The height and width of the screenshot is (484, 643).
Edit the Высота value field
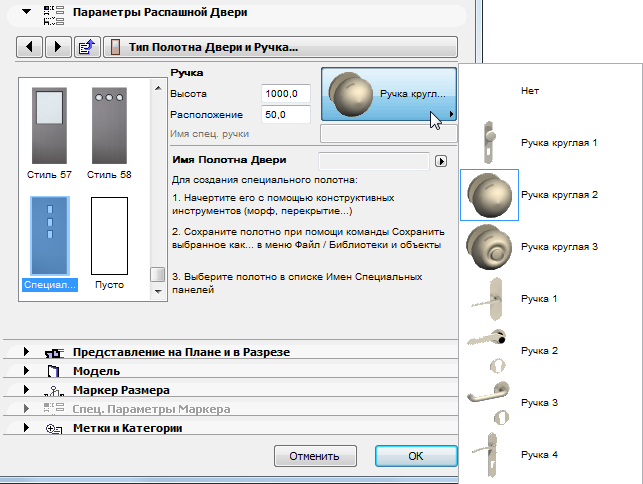coord(285,94)
